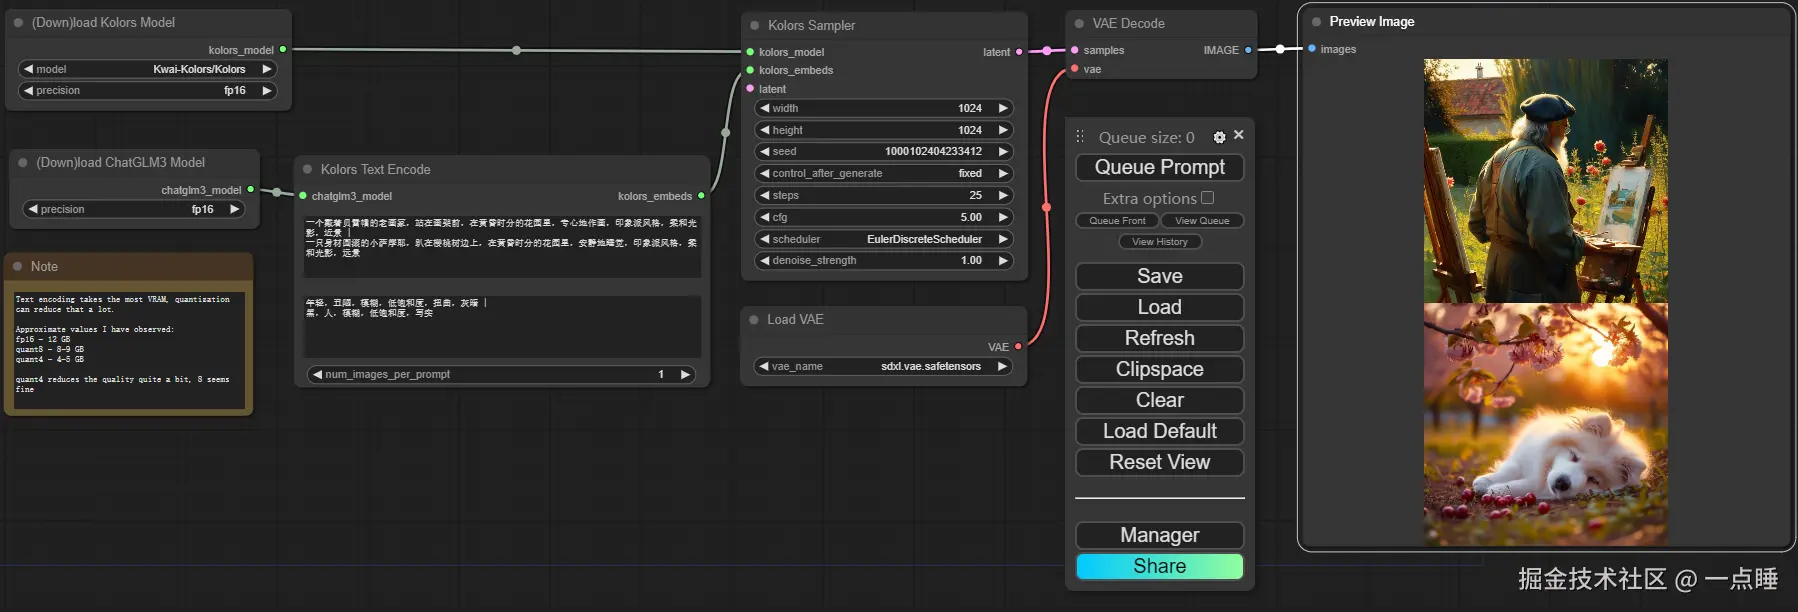This screenshot has height=612, width=1798.
Task: Open control_after_generate fixed dropdown
Action: (x=884, y=173)
